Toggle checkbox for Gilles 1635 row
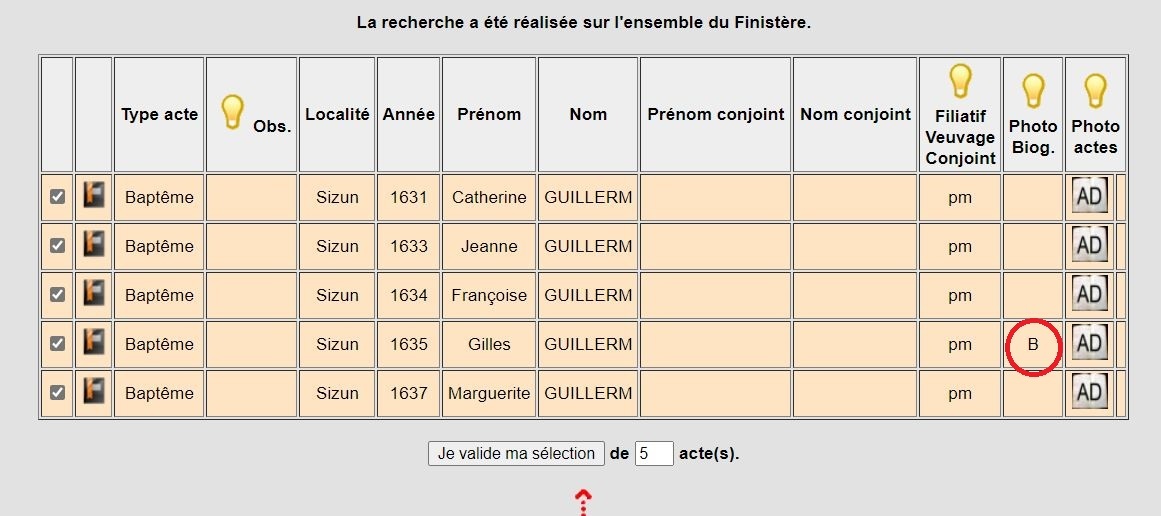This screenshot has height=516, width=1161. [x=57, y=344]
